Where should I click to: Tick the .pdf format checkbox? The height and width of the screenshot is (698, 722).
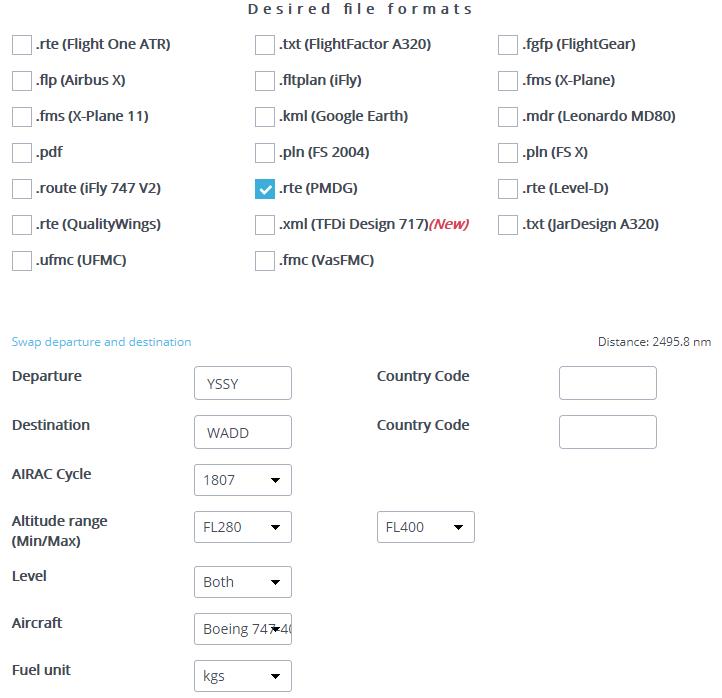point(22,153)
